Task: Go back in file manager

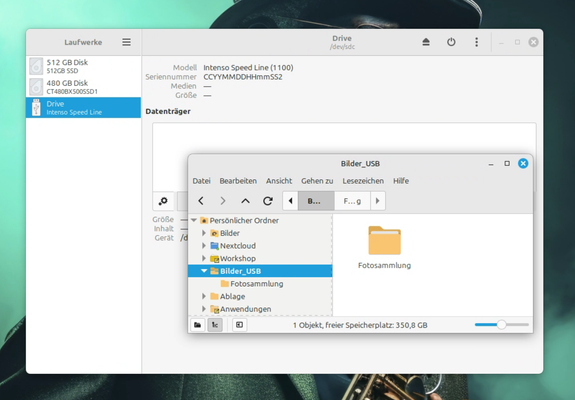Action: 201,201
